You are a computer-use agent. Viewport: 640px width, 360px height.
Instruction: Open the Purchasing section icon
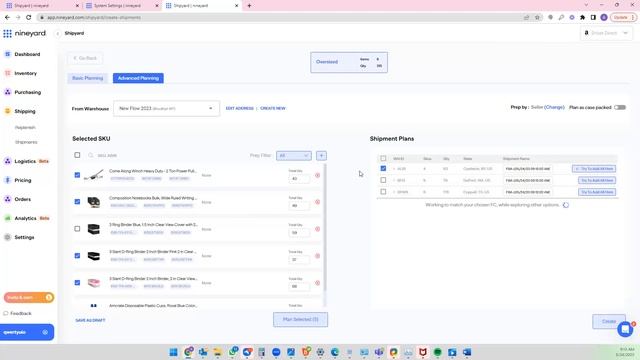tap(7, 92)
